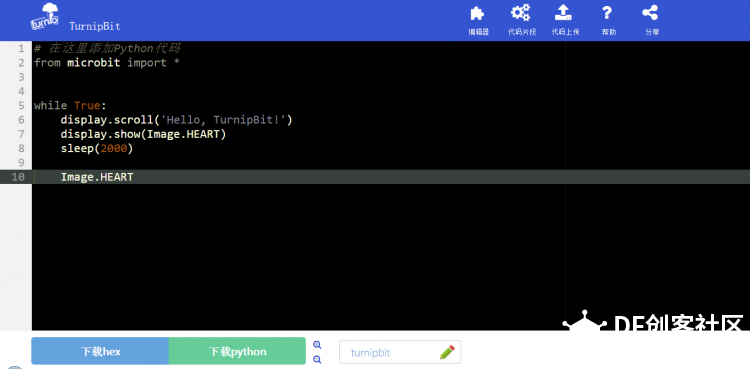Zoom in editor with magnifier plus
Image resolution: width=750 pixels, height=369 pixels.
317,345
